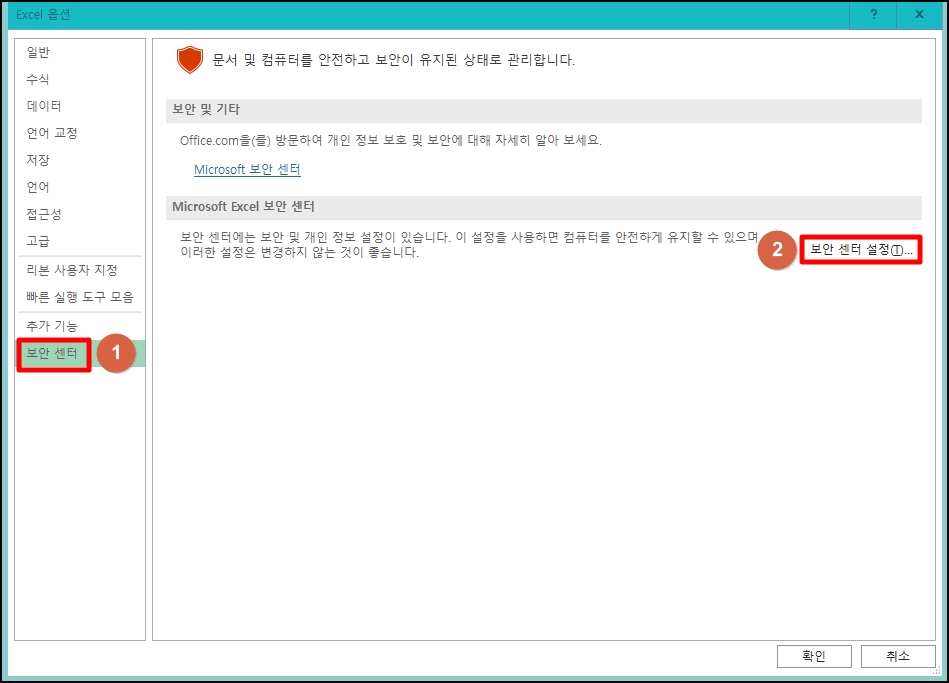The width and height of the screenshot is (949, 683).
Task: Open dialog help via question mark icon
Action: pyautogui.click(x=875, y=15)
